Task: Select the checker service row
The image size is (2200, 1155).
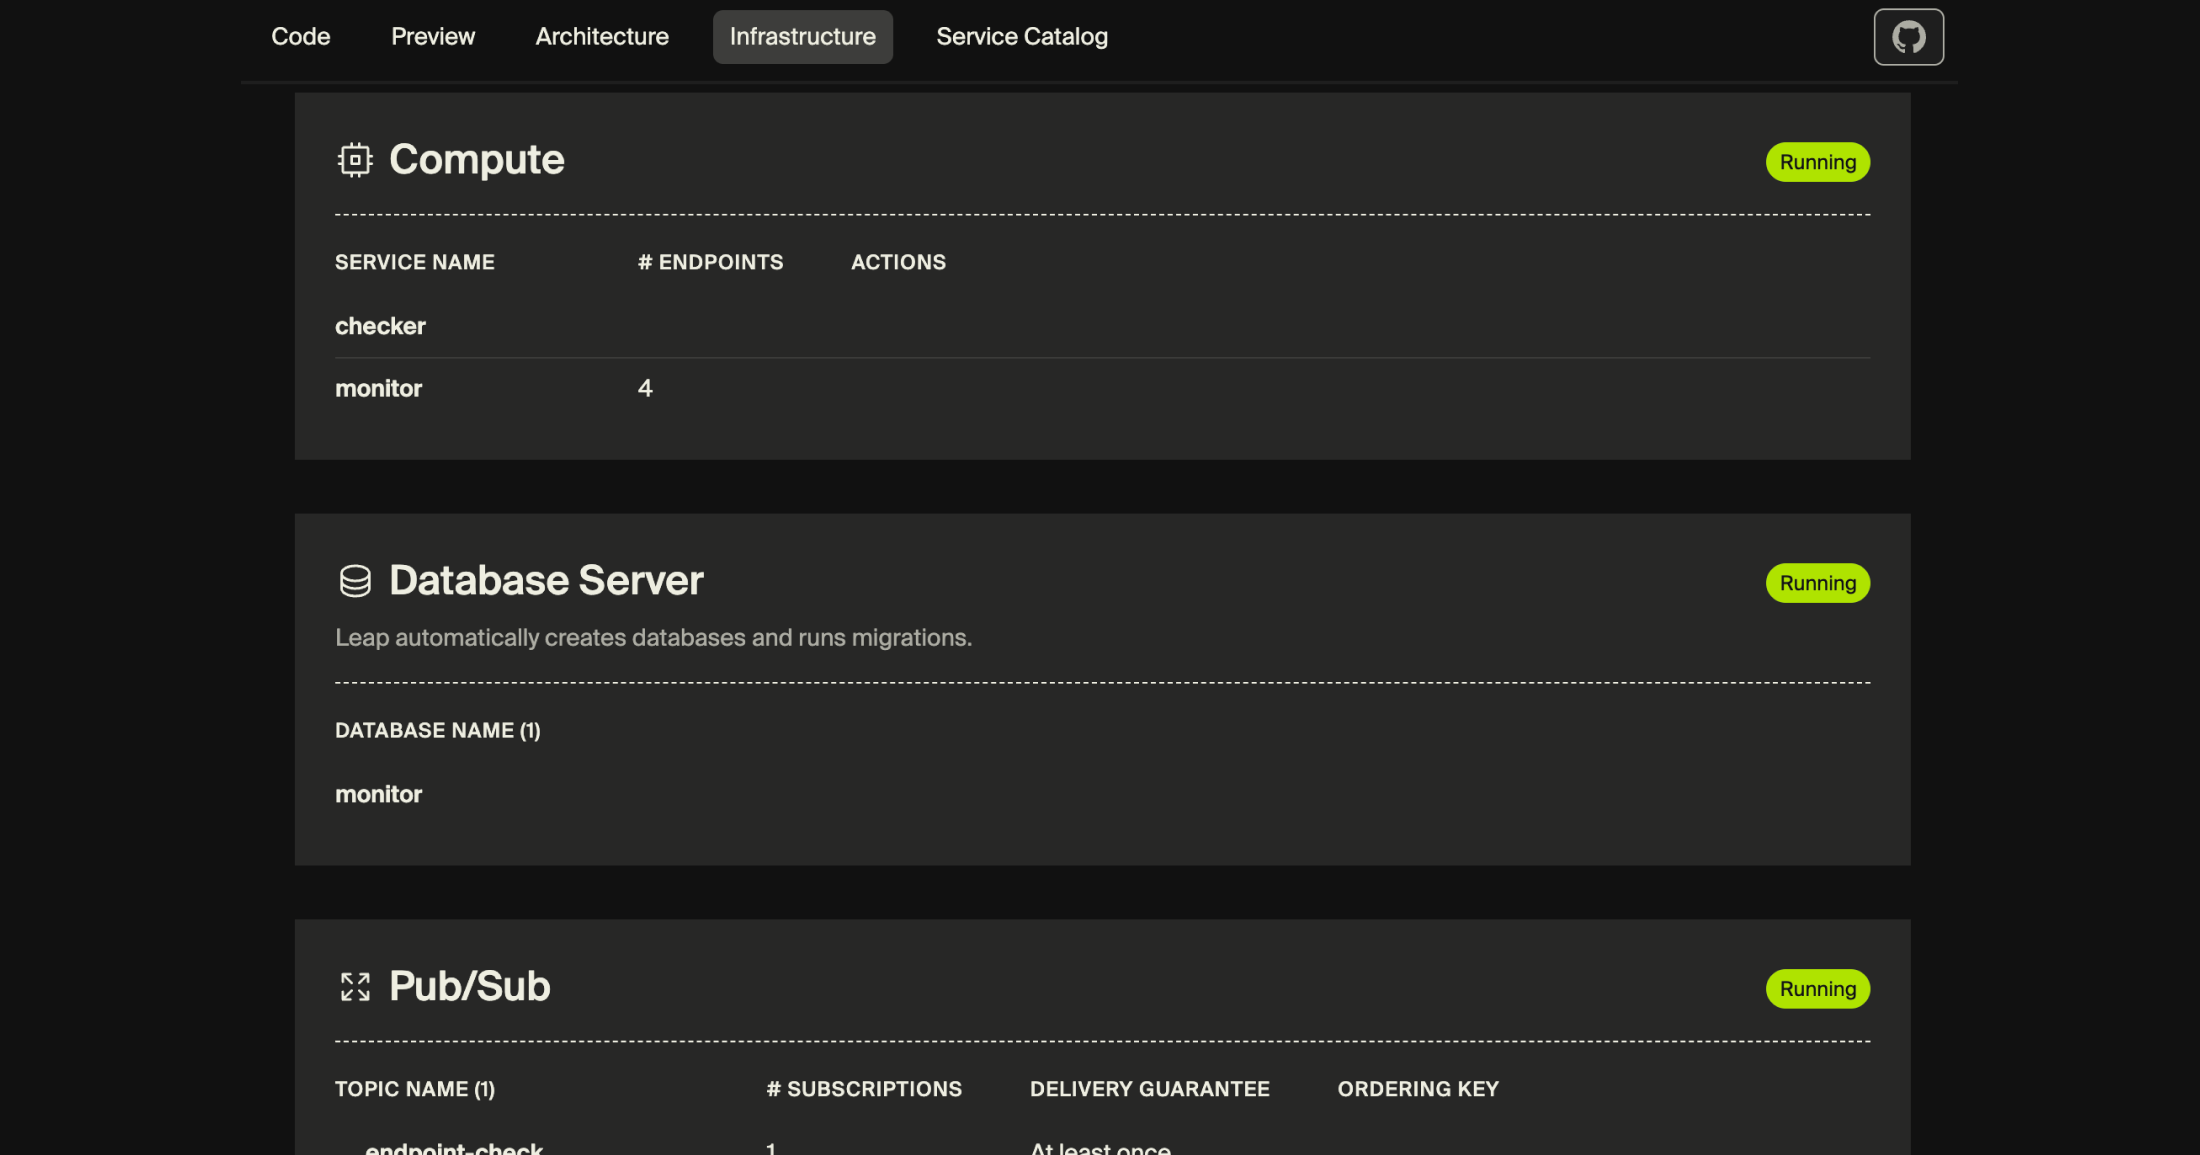Action: 380,326
